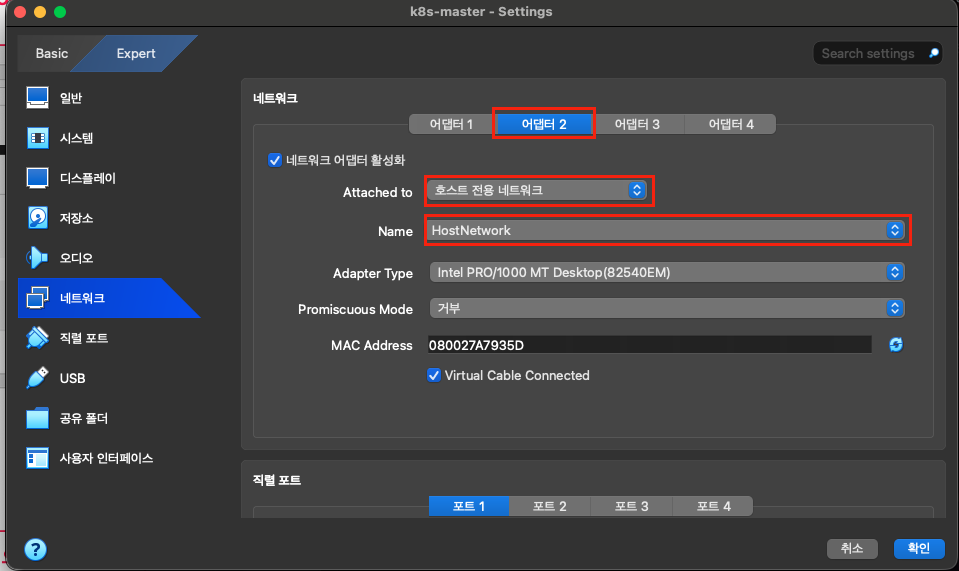Select the 시스템 sidebar label
The height and width of the screenshot is (571, 959).
click(76, 138)
